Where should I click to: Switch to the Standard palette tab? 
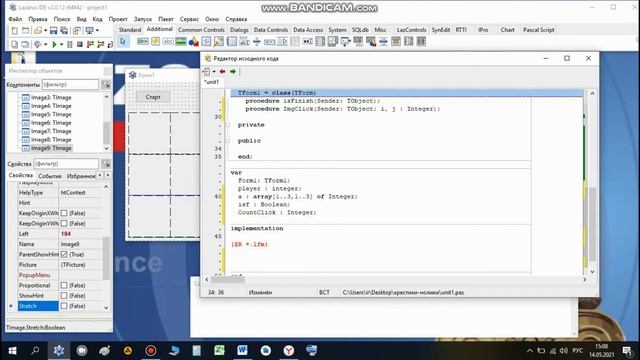point(130,30)
